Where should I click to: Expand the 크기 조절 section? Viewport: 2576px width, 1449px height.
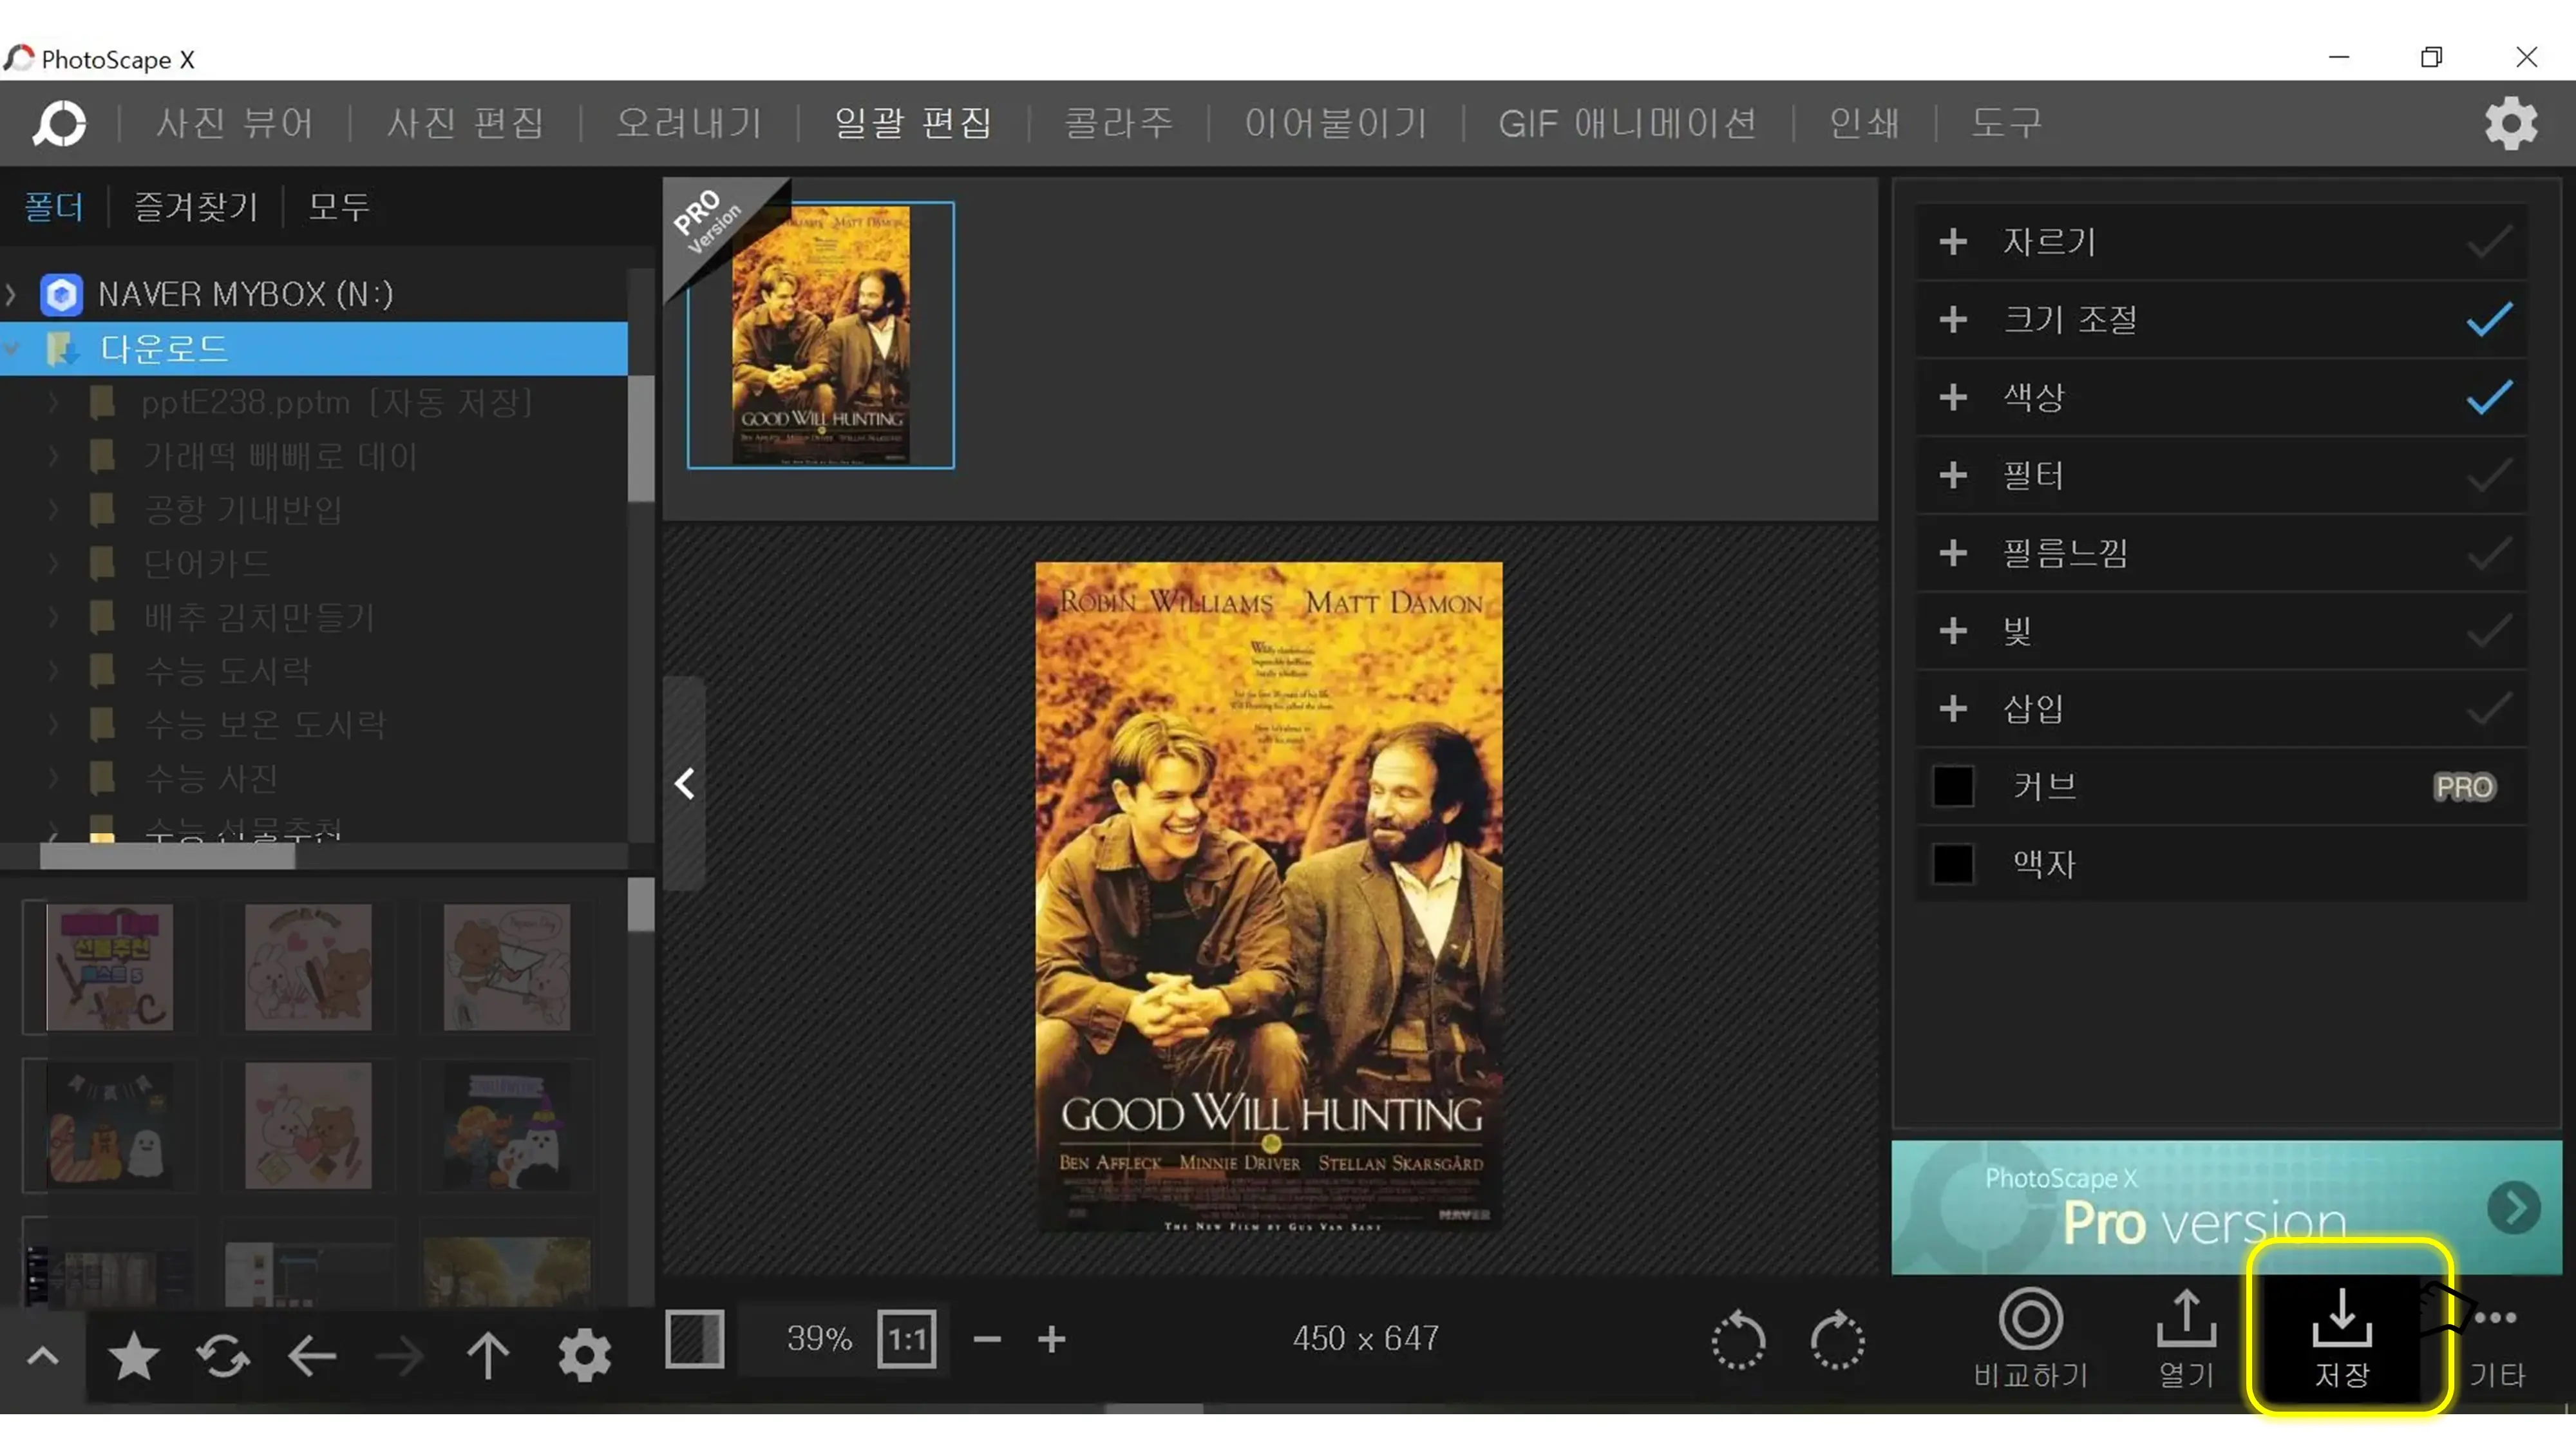(x=1953, y=320)
